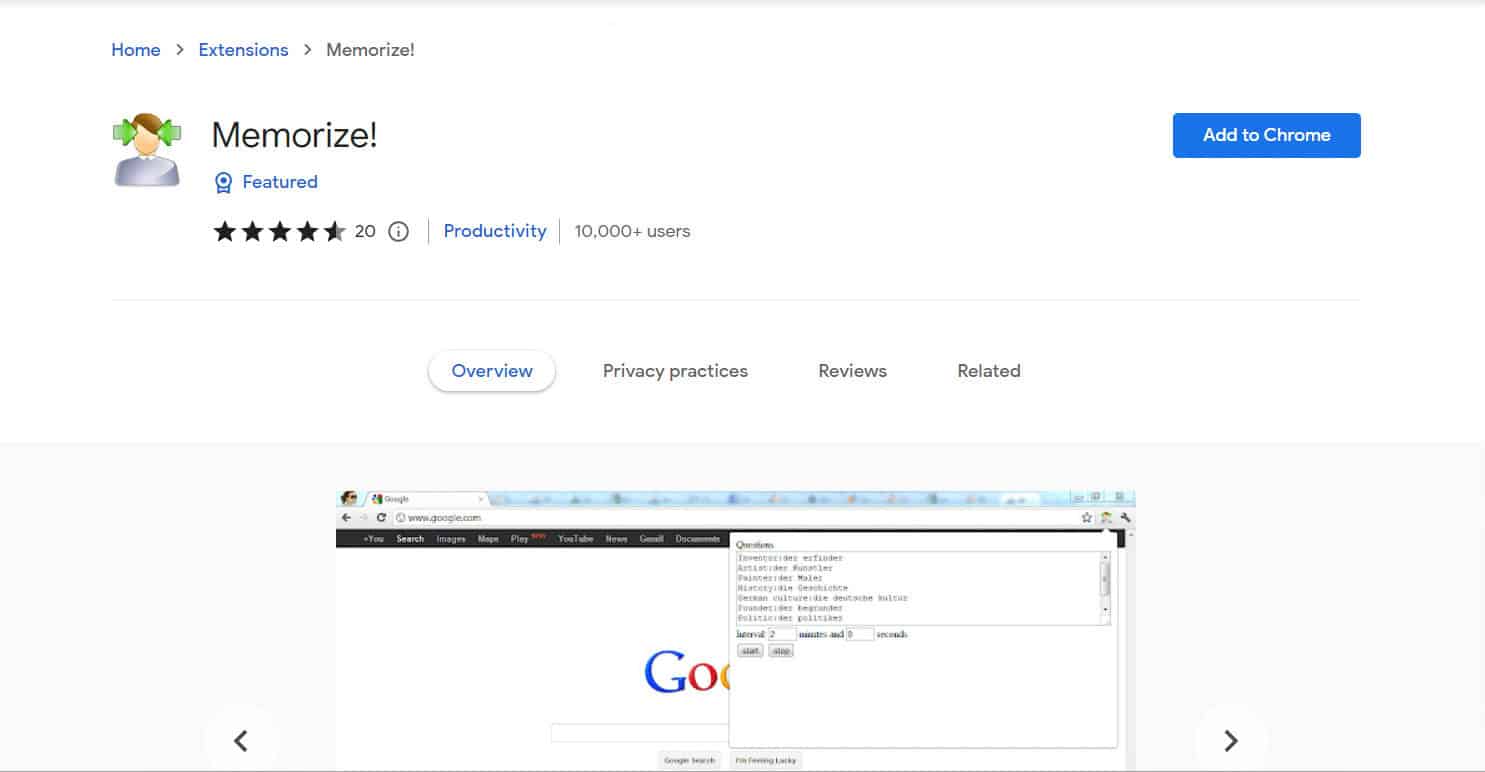Click the back arrow in screenshot's browser
This screenshot has height=772, width=1485.
[x=346, y=518]
